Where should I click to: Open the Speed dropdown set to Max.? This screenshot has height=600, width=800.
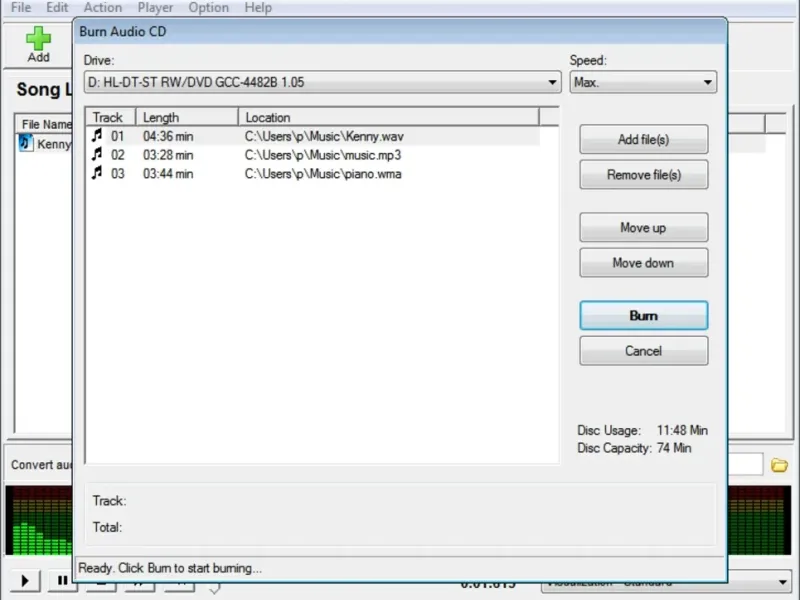point(643,82)
